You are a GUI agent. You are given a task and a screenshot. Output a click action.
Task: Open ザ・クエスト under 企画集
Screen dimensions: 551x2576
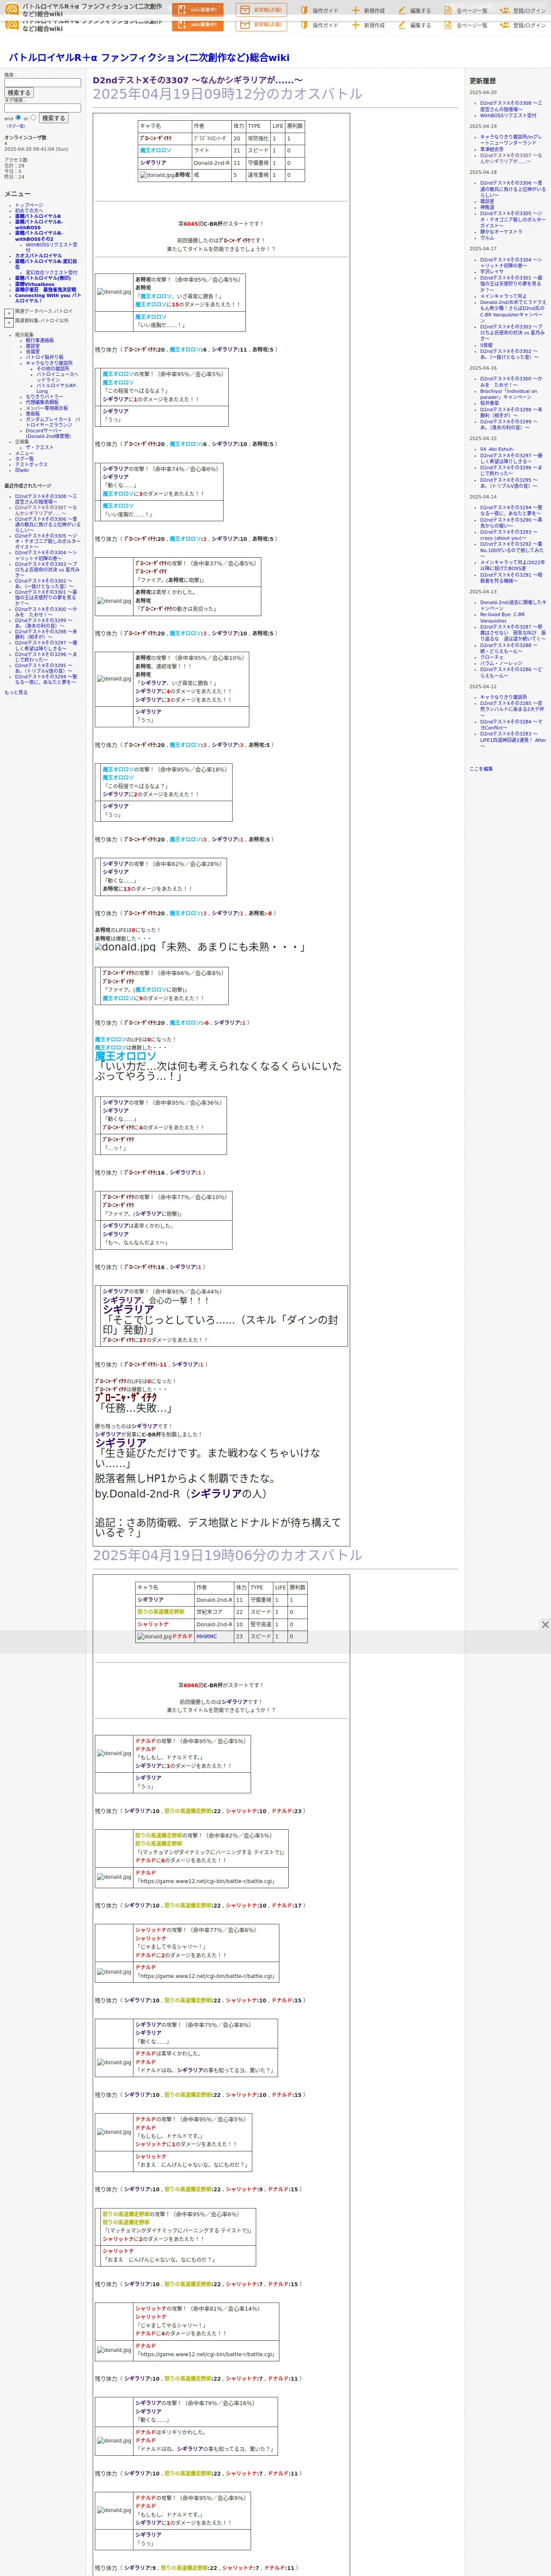tap(40, 447)
